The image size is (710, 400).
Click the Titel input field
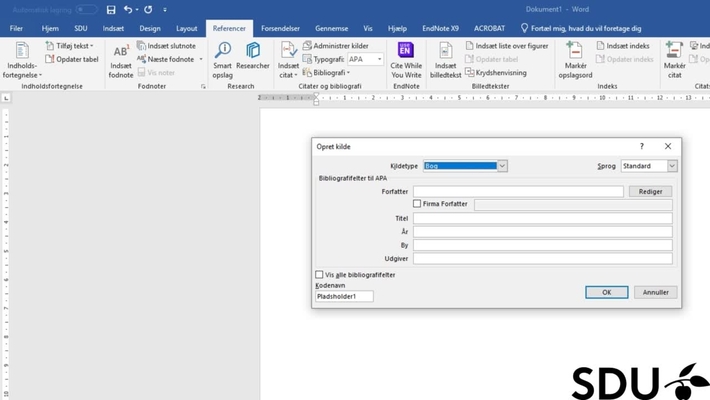(x=542, y=218)
